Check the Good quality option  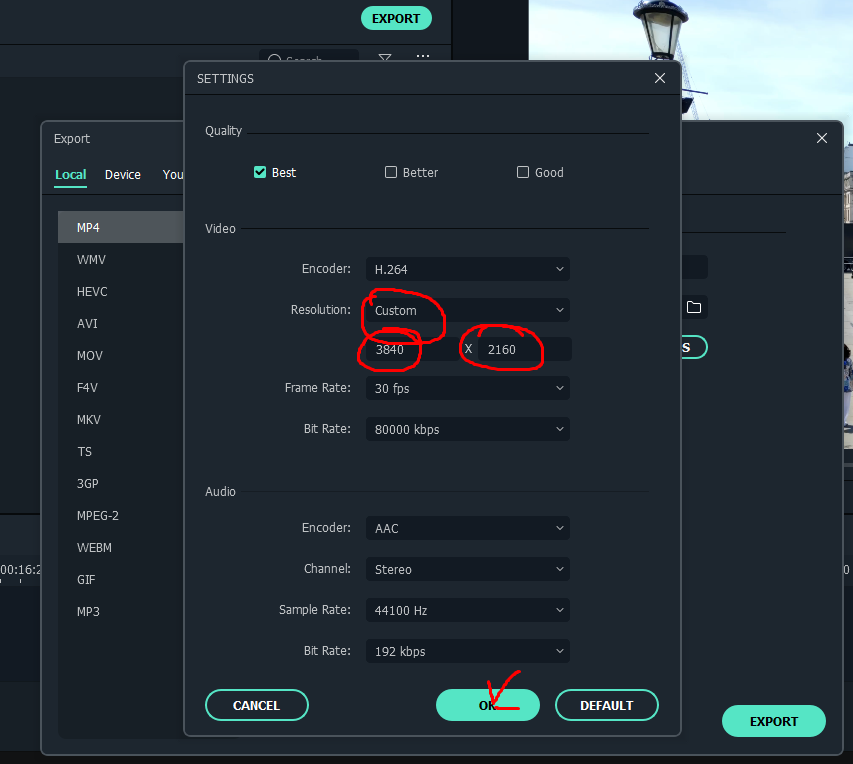click(x=523, y=172)
